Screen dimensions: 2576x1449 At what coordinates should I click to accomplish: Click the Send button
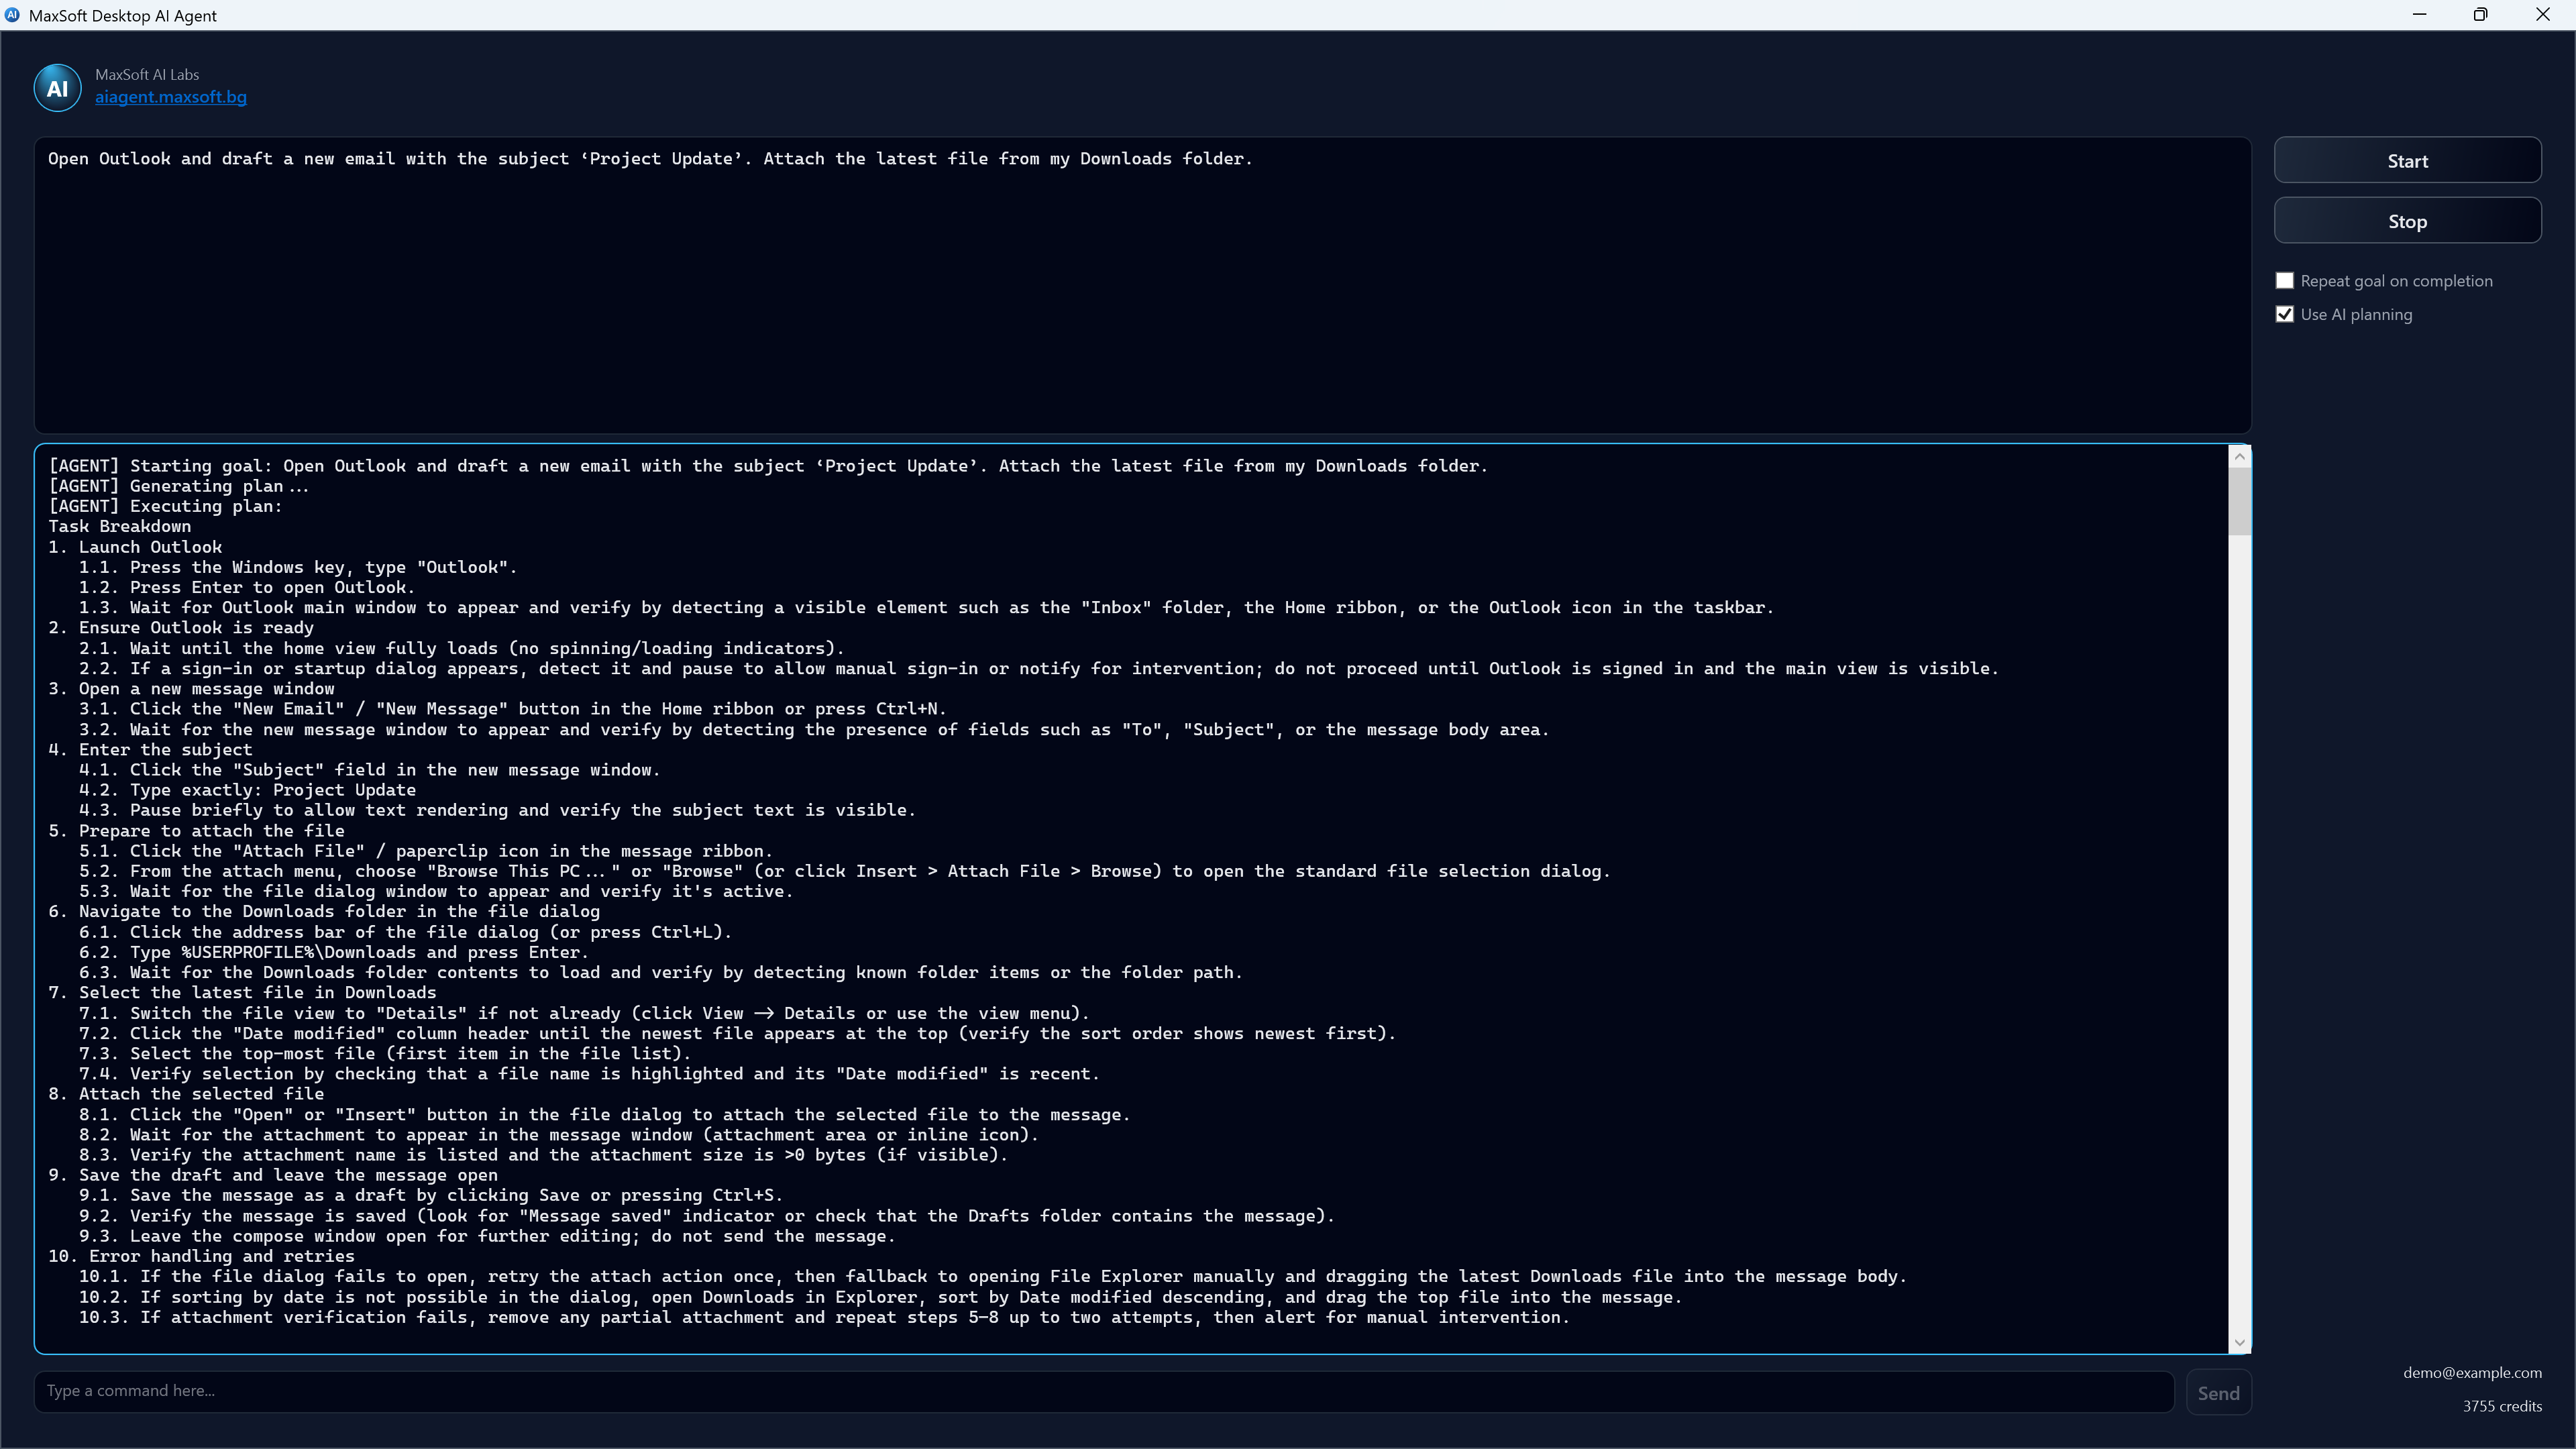point(2219,1392)
